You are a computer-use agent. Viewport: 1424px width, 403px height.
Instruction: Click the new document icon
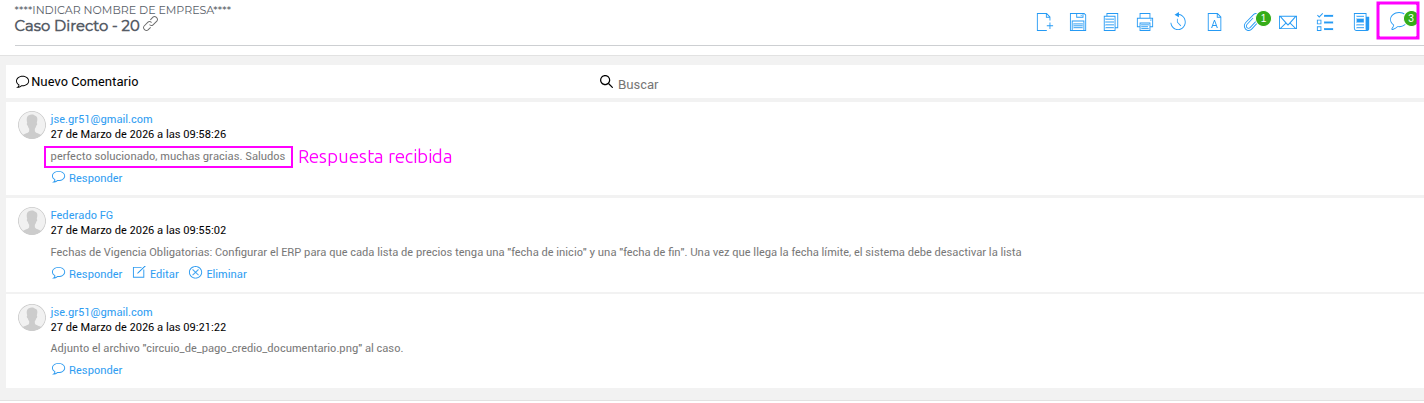tap(1045, 23)
